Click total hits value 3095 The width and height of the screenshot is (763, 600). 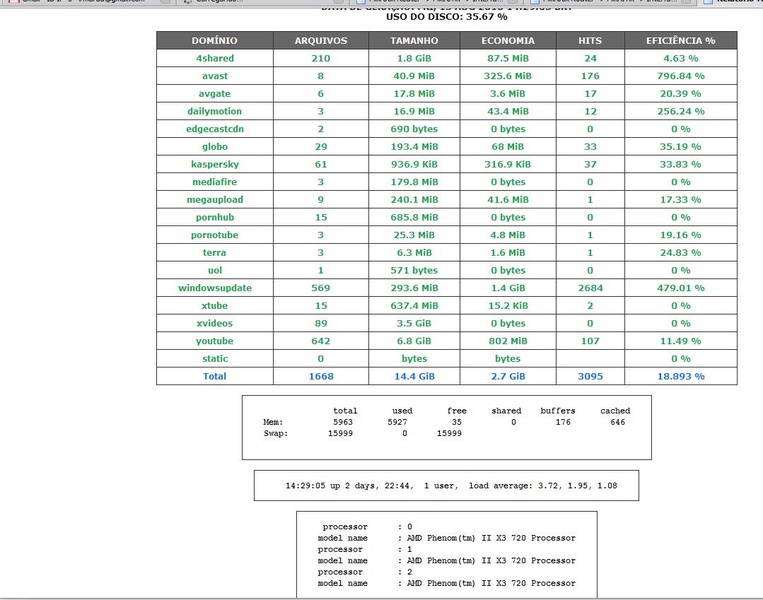tap(590, 376)
